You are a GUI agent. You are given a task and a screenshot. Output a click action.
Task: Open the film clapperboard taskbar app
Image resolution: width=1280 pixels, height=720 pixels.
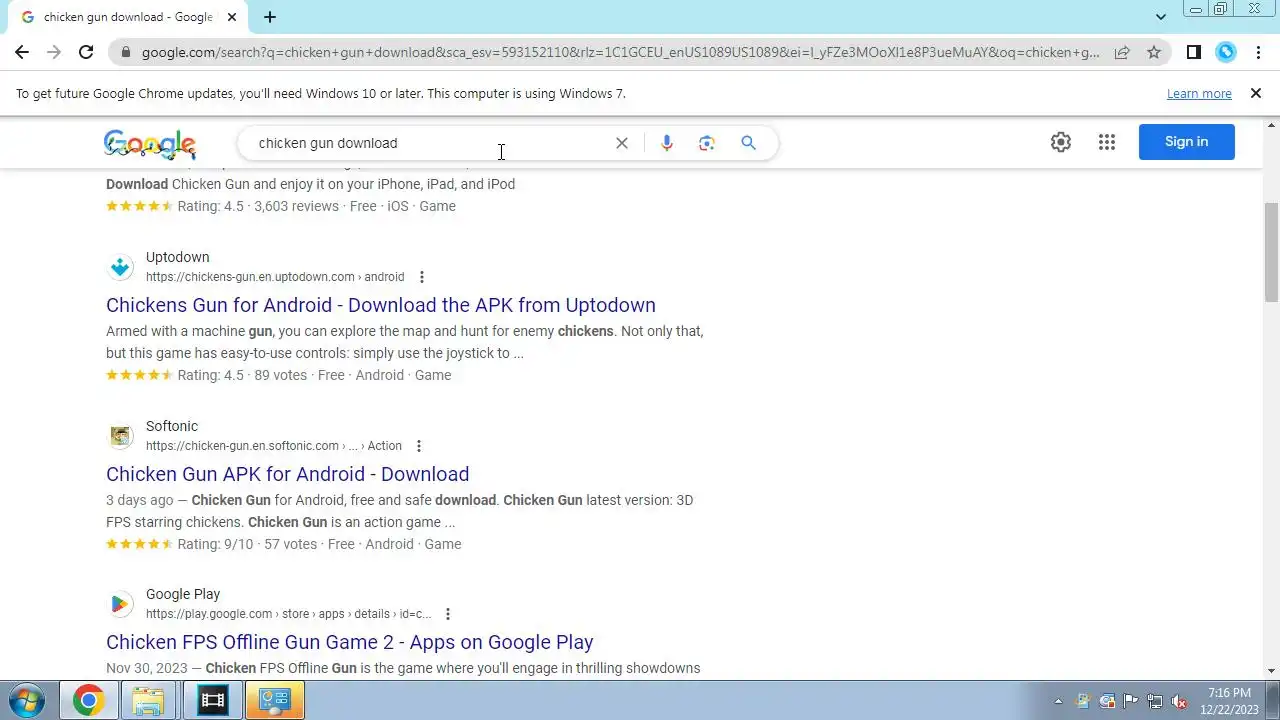(212, 701)
